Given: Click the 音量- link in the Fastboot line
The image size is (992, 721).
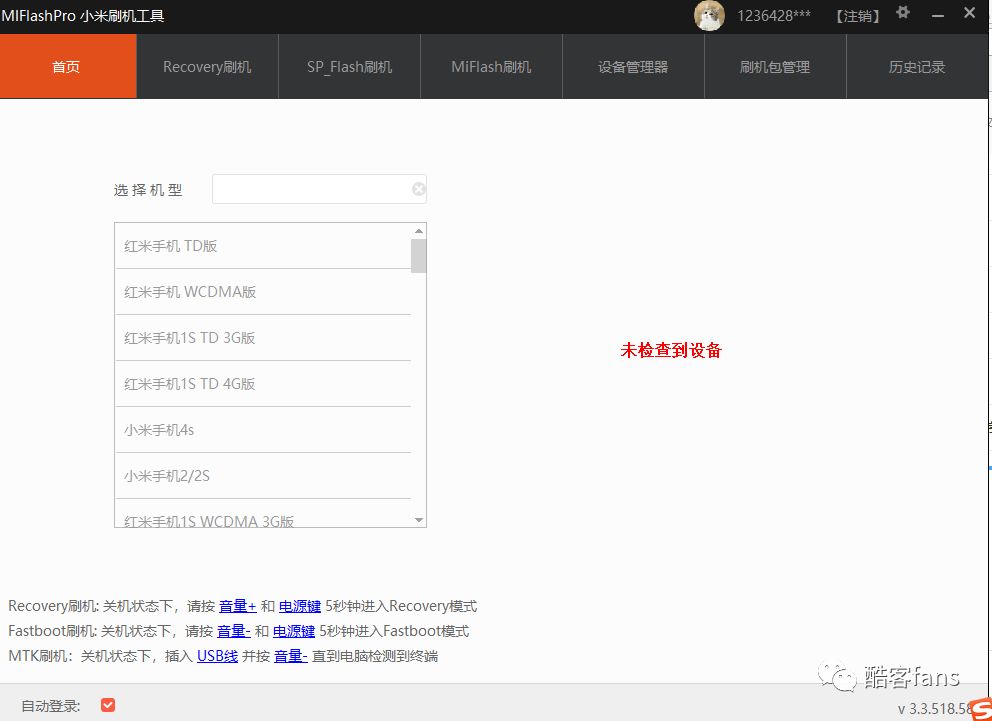Looking at the screenshot, I should tap(234, 631).
